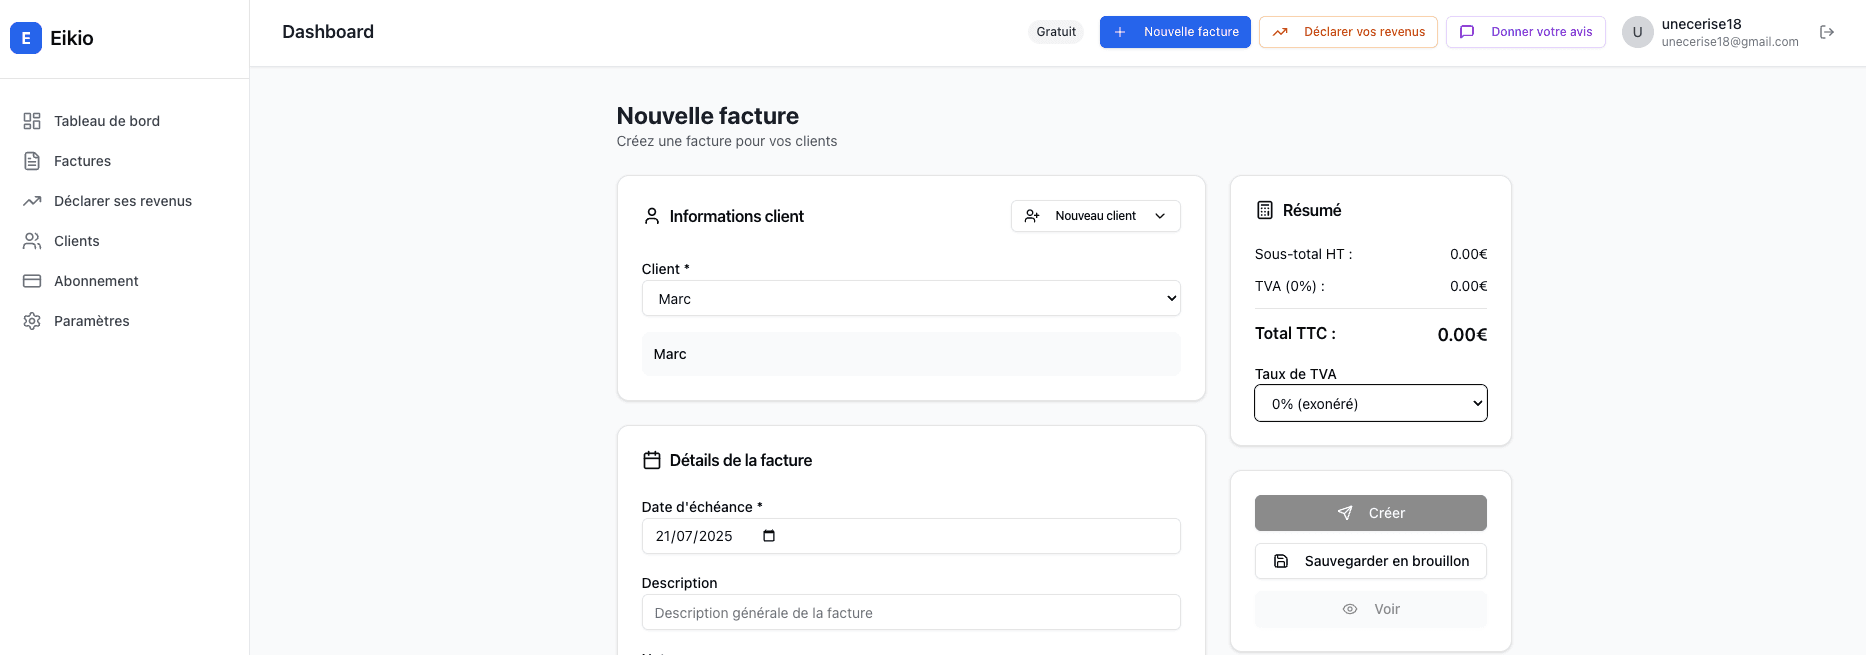Open Factures in the sidebar
Image resolution: width=1866 pixels, height=655 pixels.
[x=82, y=160]
